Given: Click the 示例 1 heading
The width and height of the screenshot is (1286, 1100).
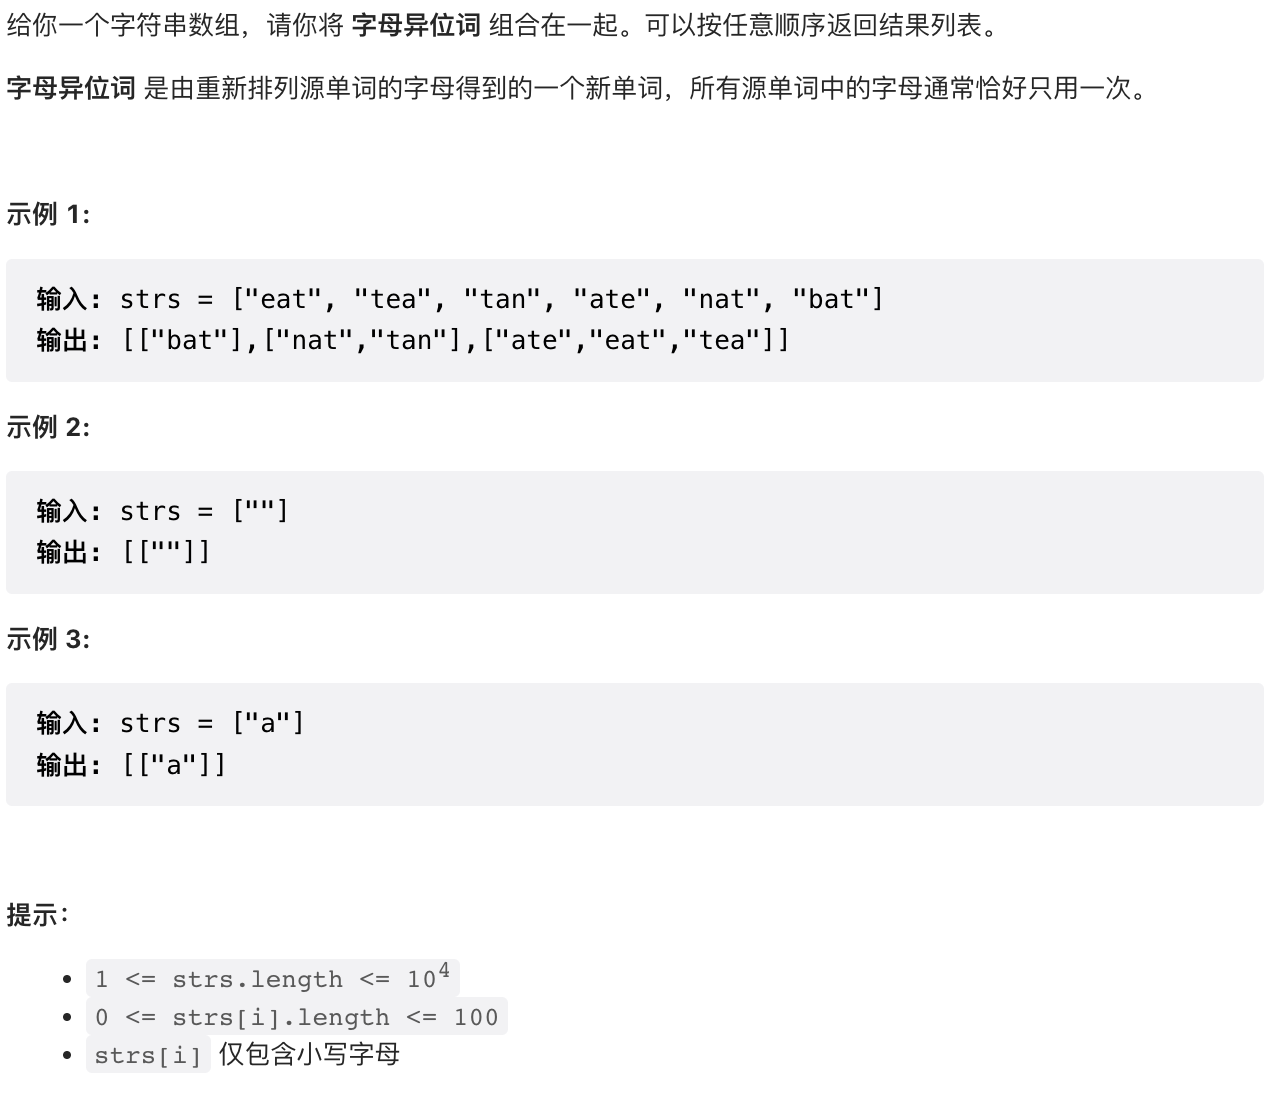Looking at the screenshot, I should coord(48,214).
